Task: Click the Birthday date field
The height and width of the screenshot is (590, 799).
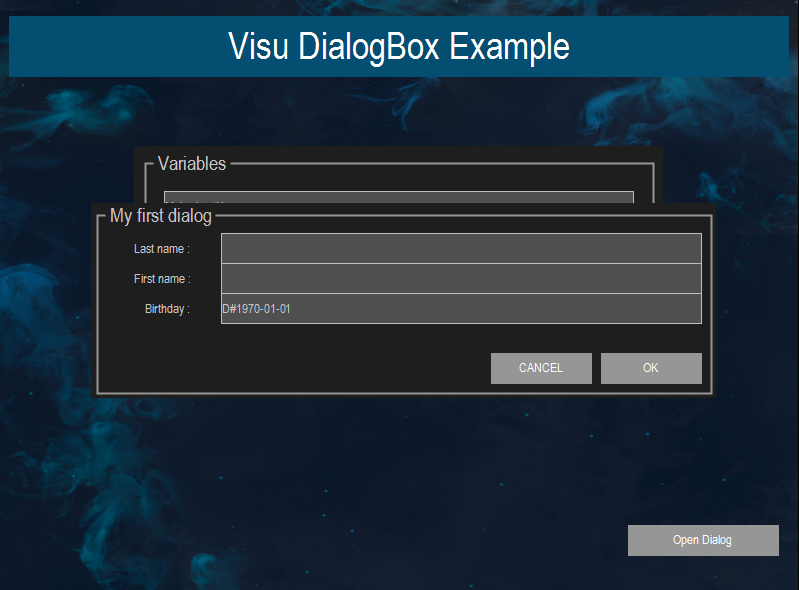Action: click(461, 309)
